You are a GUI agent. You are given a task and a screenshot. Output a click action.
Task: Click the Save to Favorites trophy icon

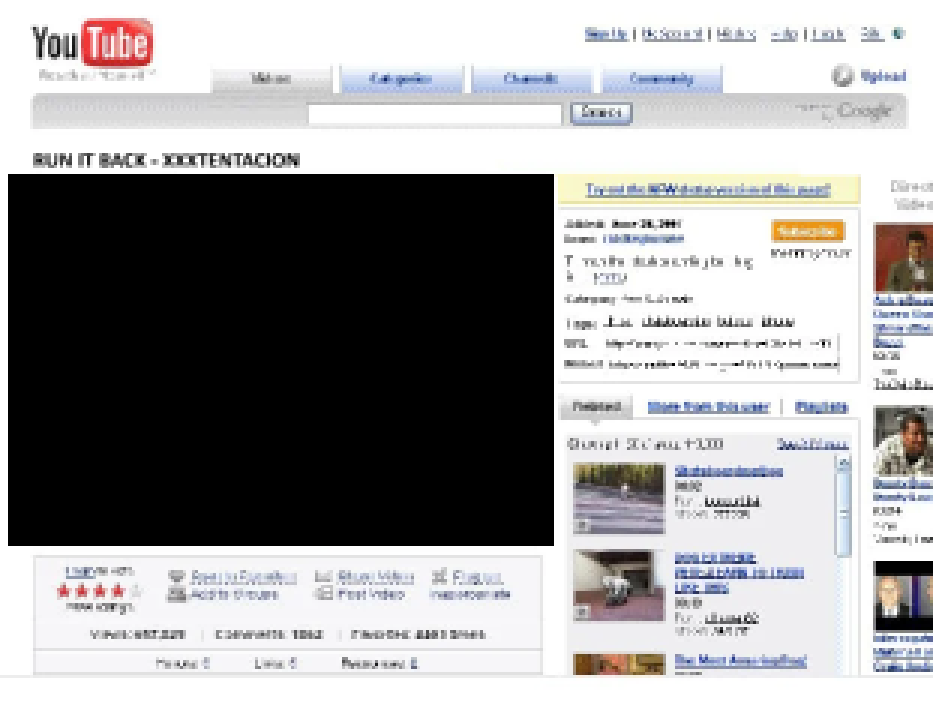pyautogui.click(x=177, y=577)
